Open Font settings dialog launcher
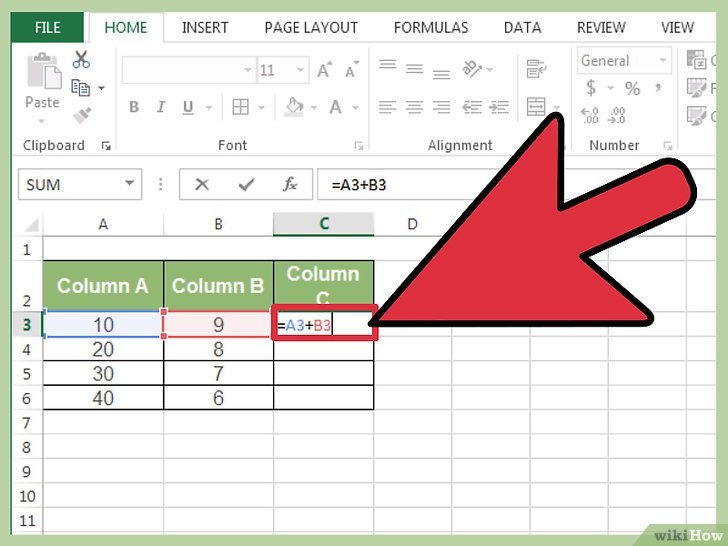 pos(358,146)
